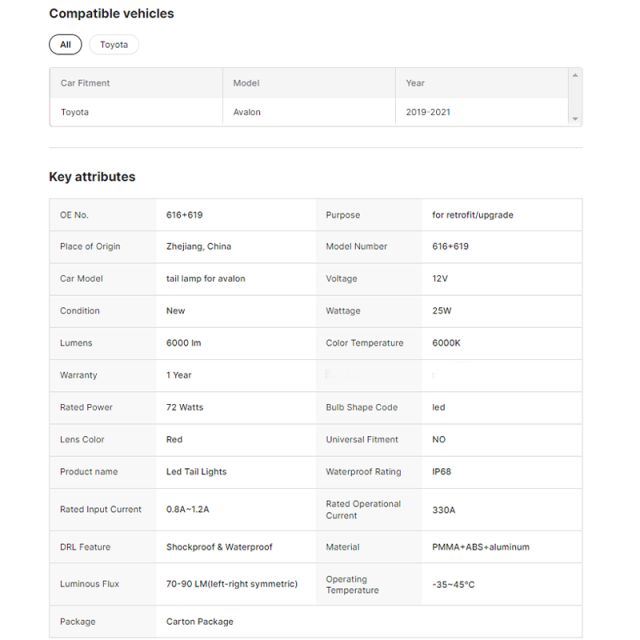Click the fitment table scroll-up arrow
Screen dimensions: 640x640
point(575,76)
